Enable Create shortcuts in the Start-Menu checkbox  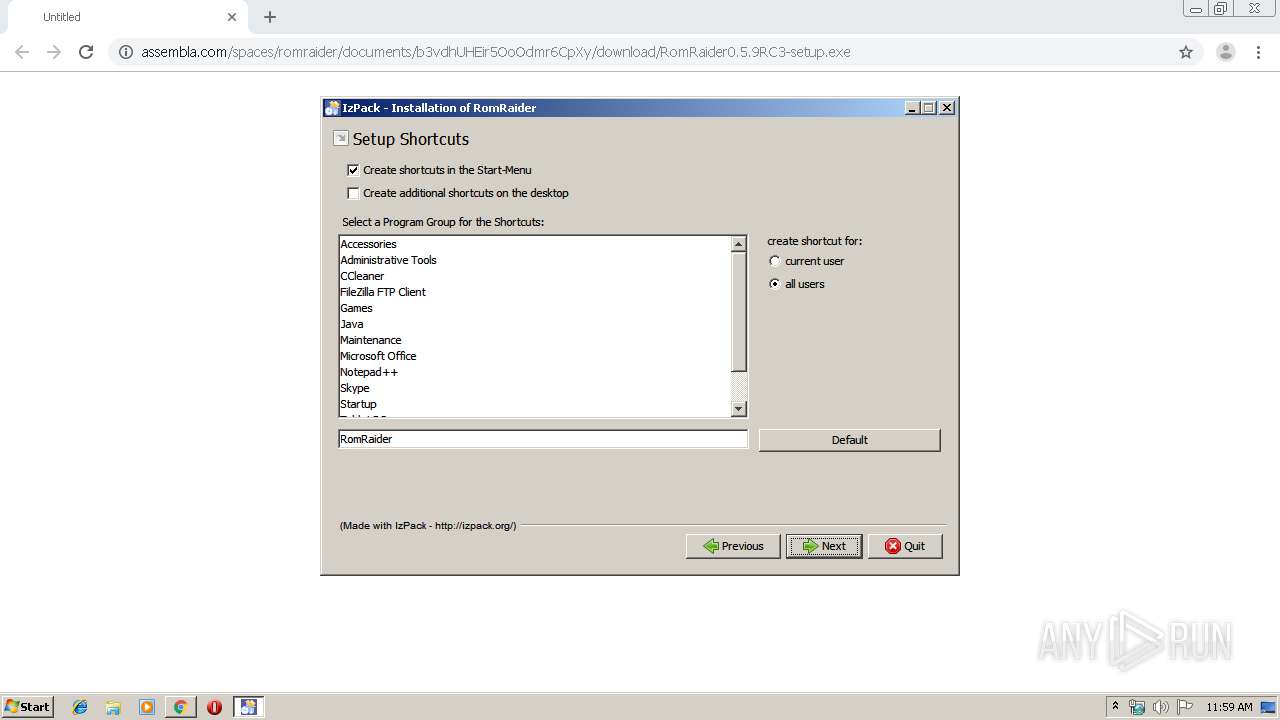(x=353, y=170)
